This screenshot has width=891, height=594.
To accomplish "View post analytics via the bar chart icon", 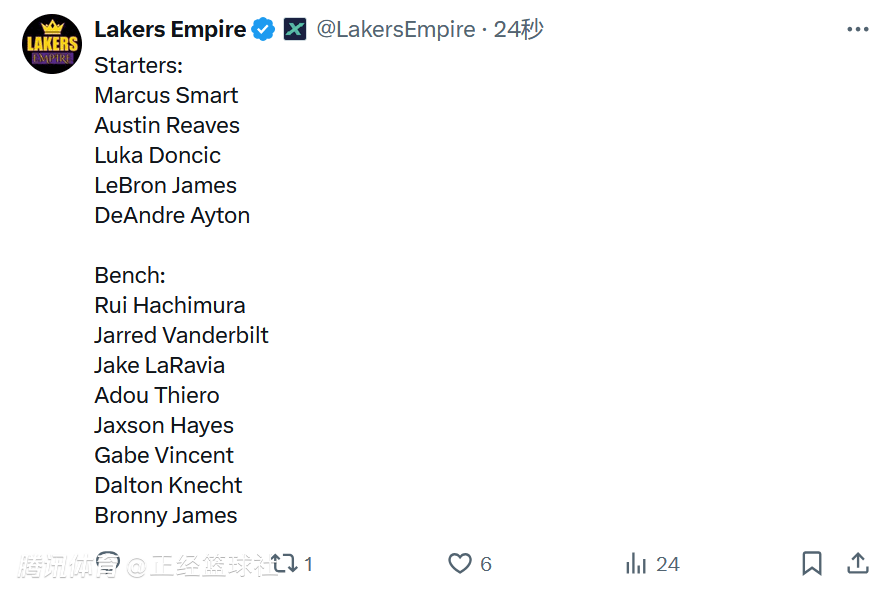I will click(636, 564).
